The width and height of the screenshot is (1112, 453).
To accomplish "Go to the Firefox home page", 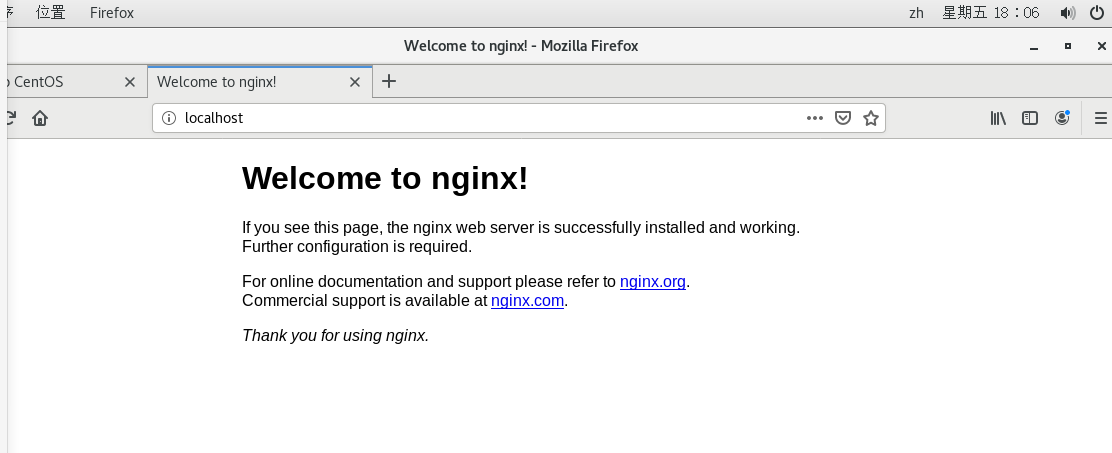I will pyautogui.click(x=40, y=118).
